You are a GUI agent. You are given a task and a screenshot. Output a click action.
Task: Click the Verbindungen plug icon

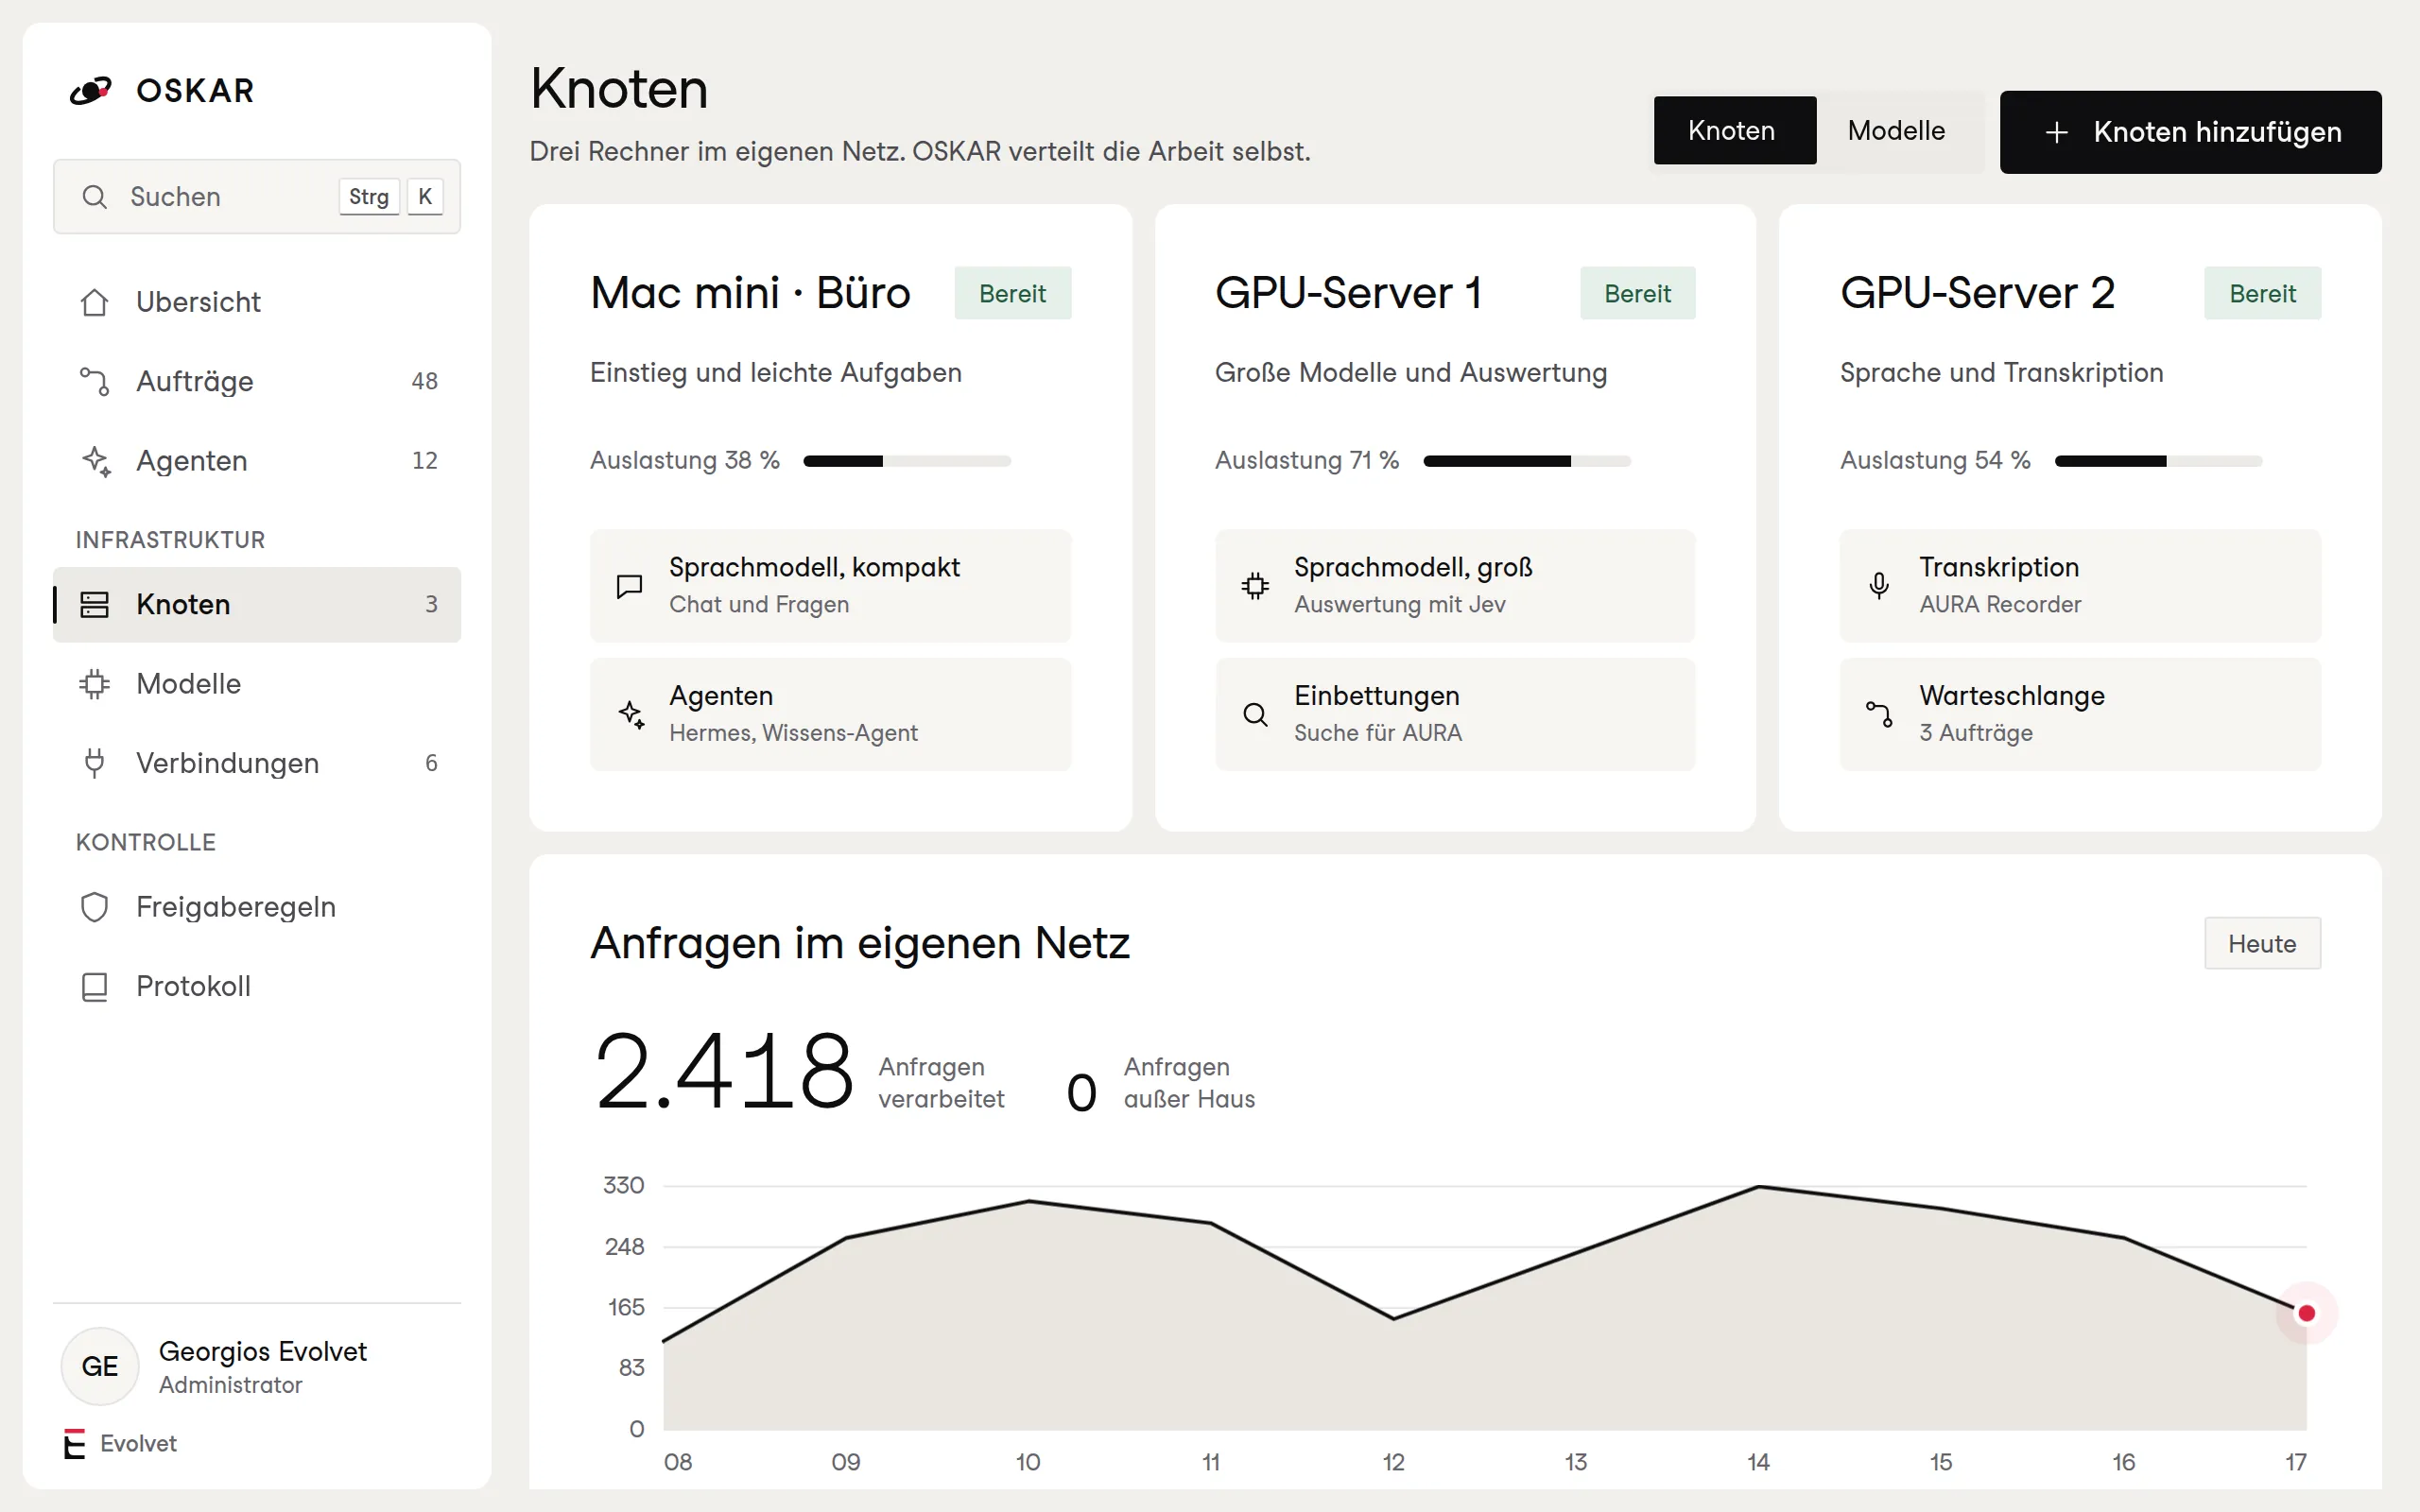point(94,763)
